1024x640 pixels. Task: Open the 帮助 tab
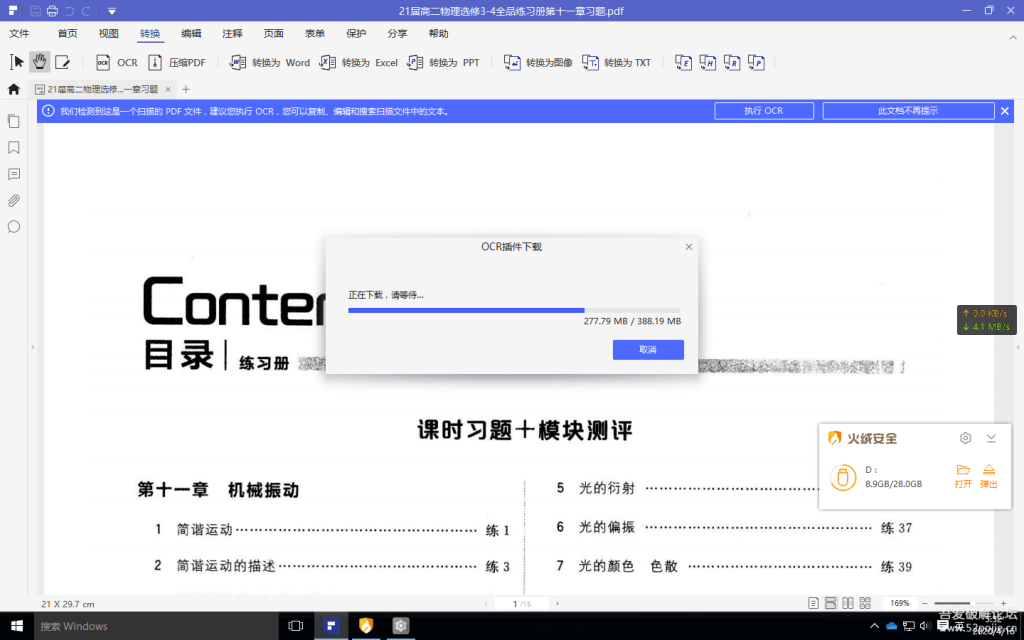coord(438,33)
